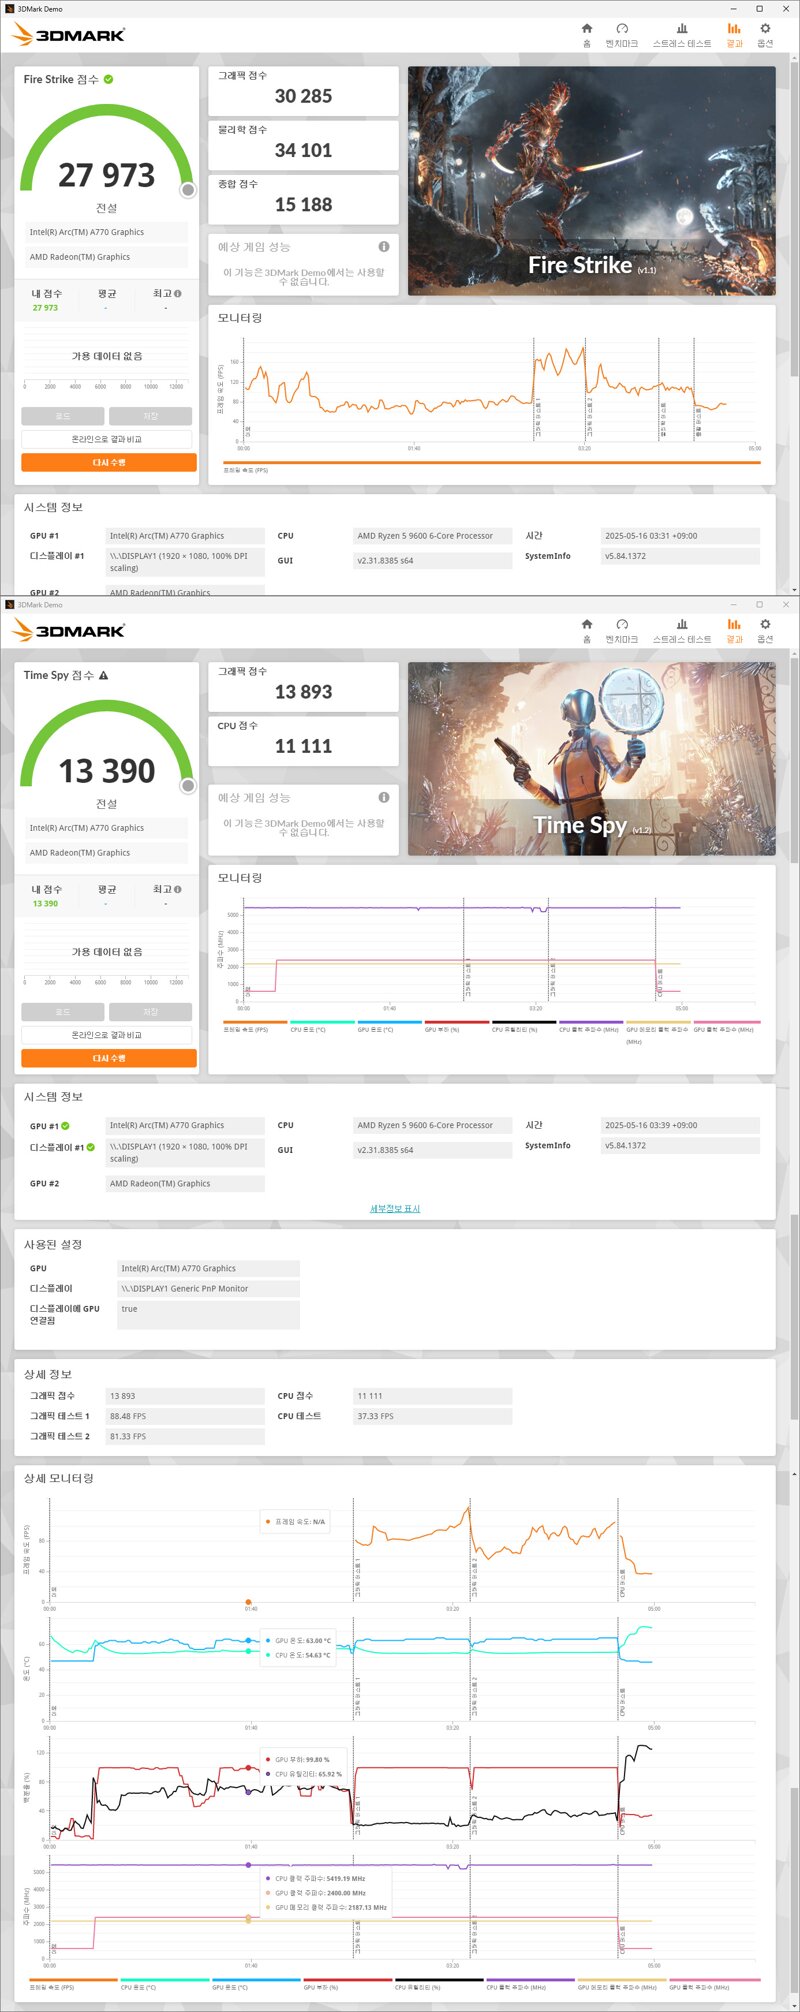
Task: Open Benchmarks tab in Time Spy window
Action: tap(622, 631)
